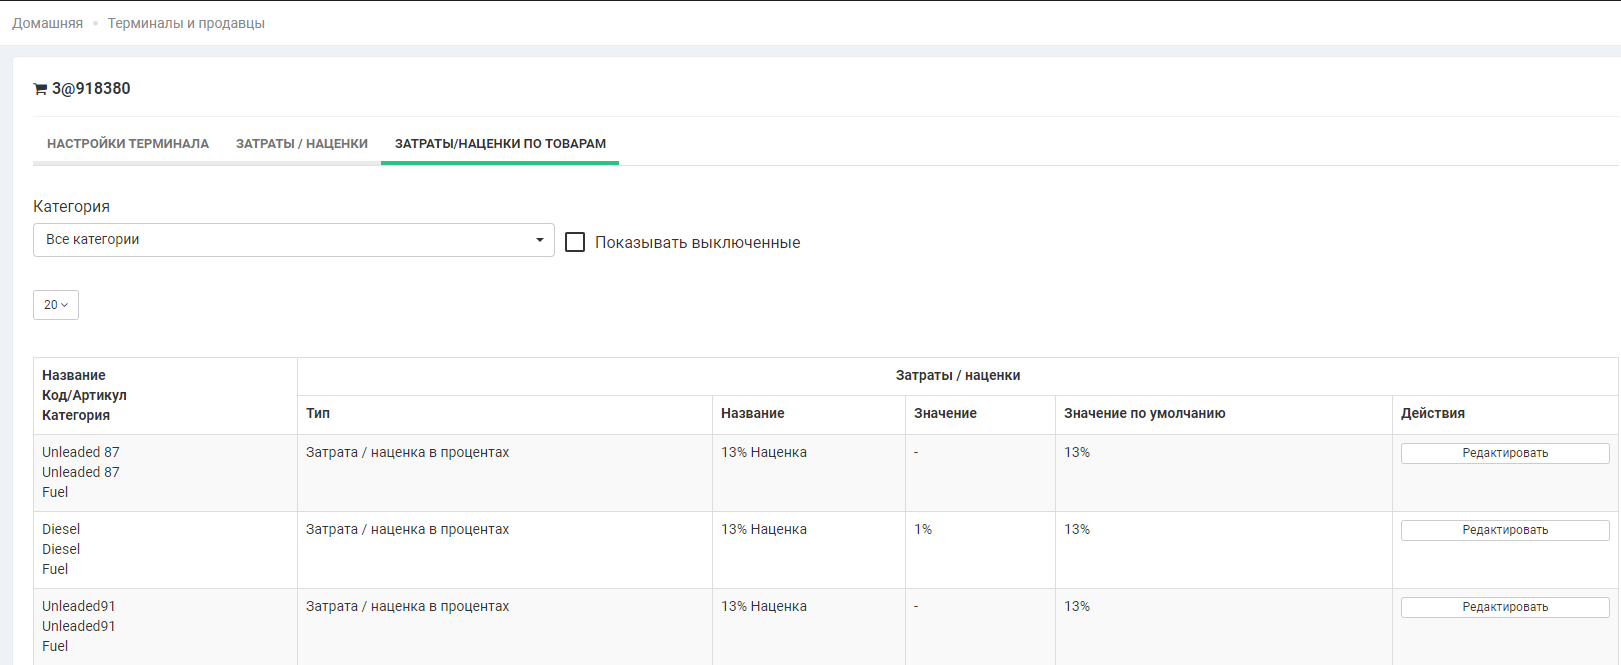Image resolution: width=1621 pixels, height=665 pixels.
Task: Open the 'Все категории' category dropdown
Action: (x=293, y=240)
